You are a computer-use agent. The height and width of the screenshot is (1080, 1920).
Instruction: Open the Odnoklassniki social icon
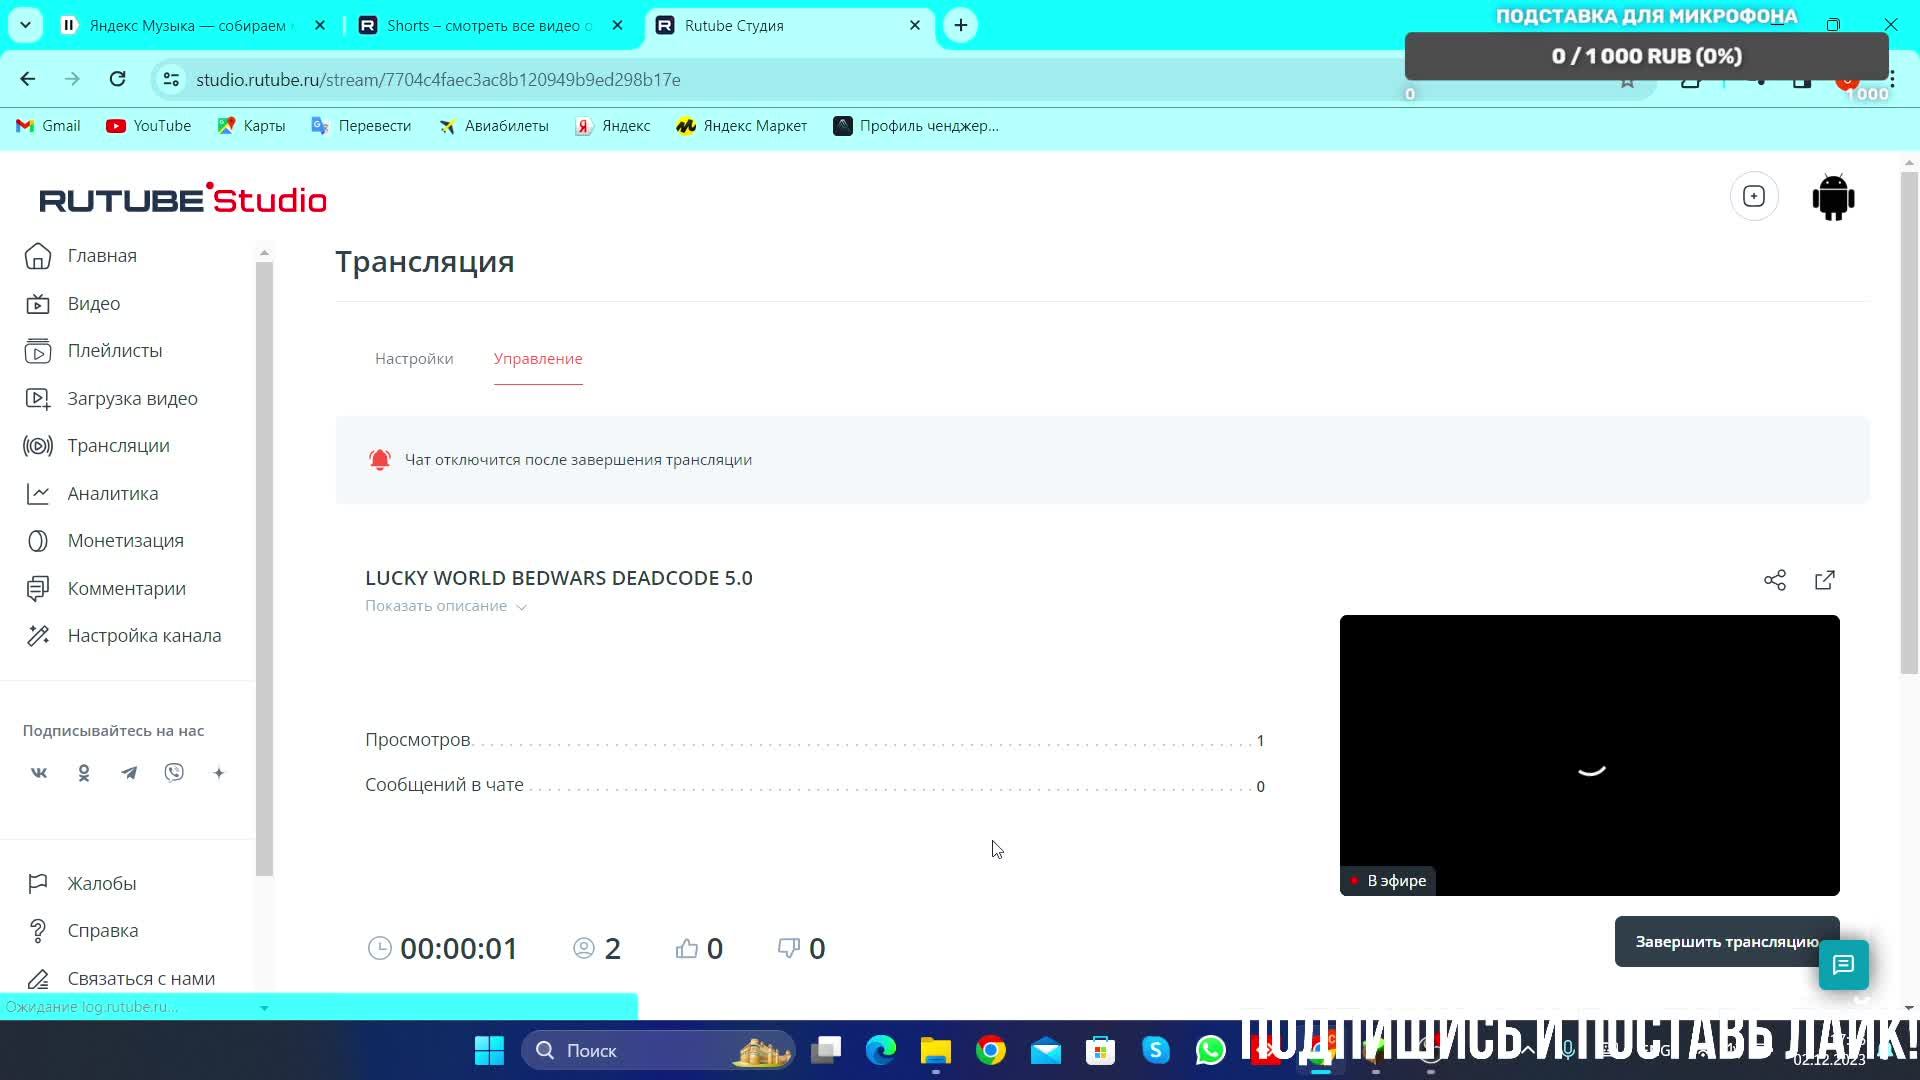click(84, 773)
